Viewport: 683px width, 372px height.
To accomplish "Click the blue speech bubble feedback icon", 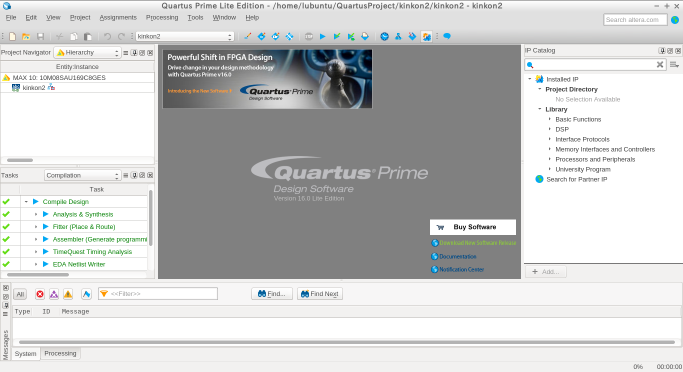I will point(447,37).
